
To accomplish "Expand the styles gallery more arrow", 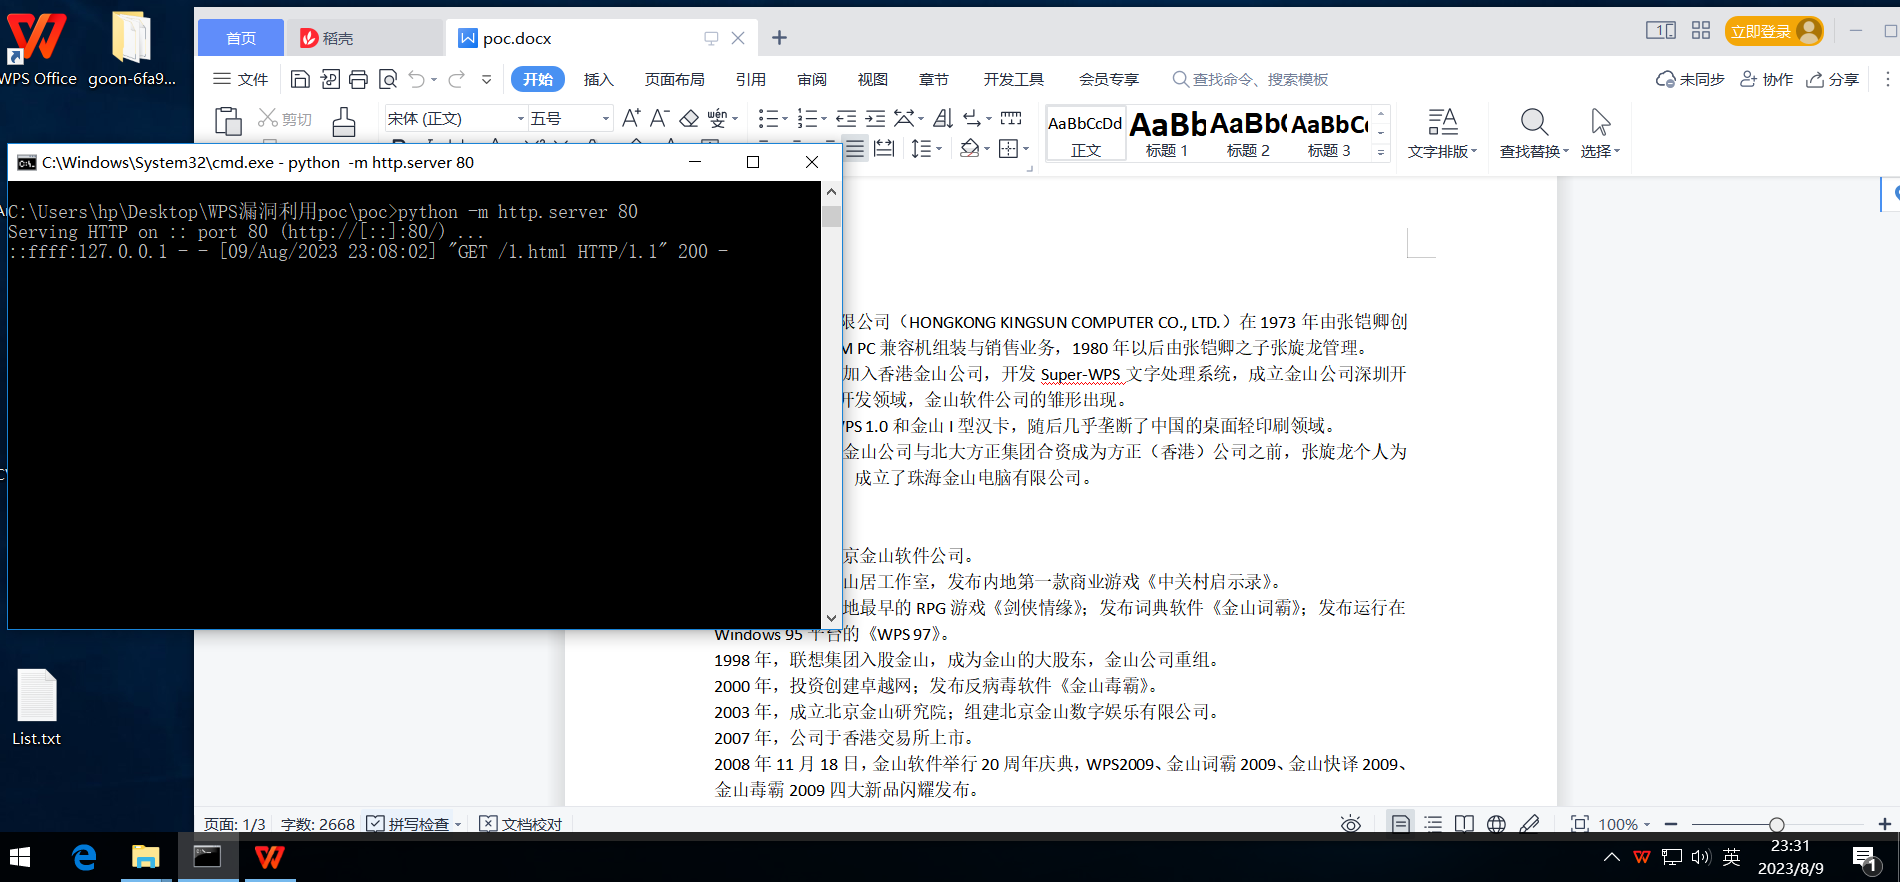I will click(1381, 152).
